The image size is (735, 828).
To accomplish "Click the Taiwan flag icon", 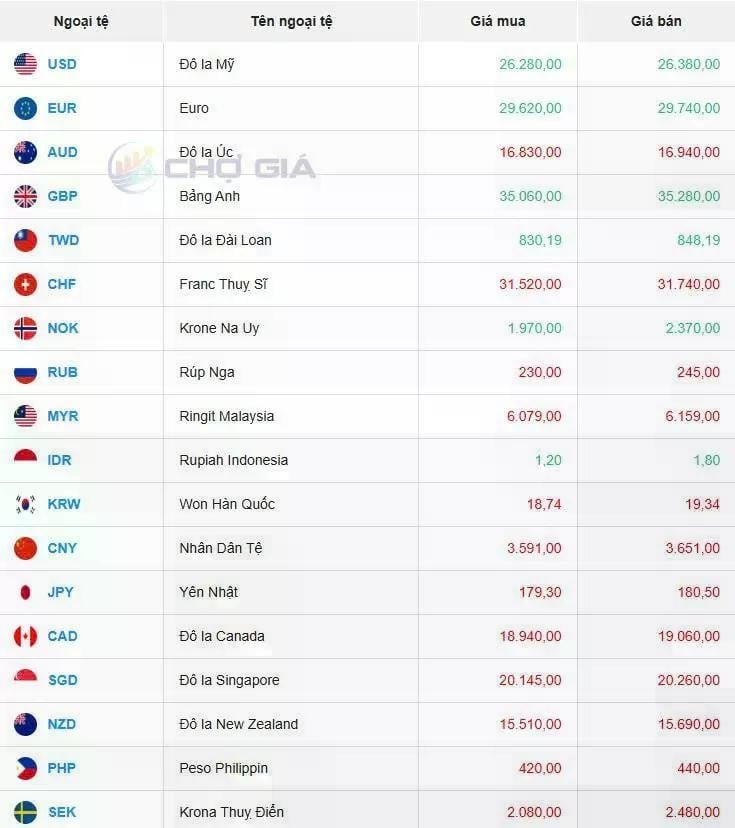I will click(25, 240).
